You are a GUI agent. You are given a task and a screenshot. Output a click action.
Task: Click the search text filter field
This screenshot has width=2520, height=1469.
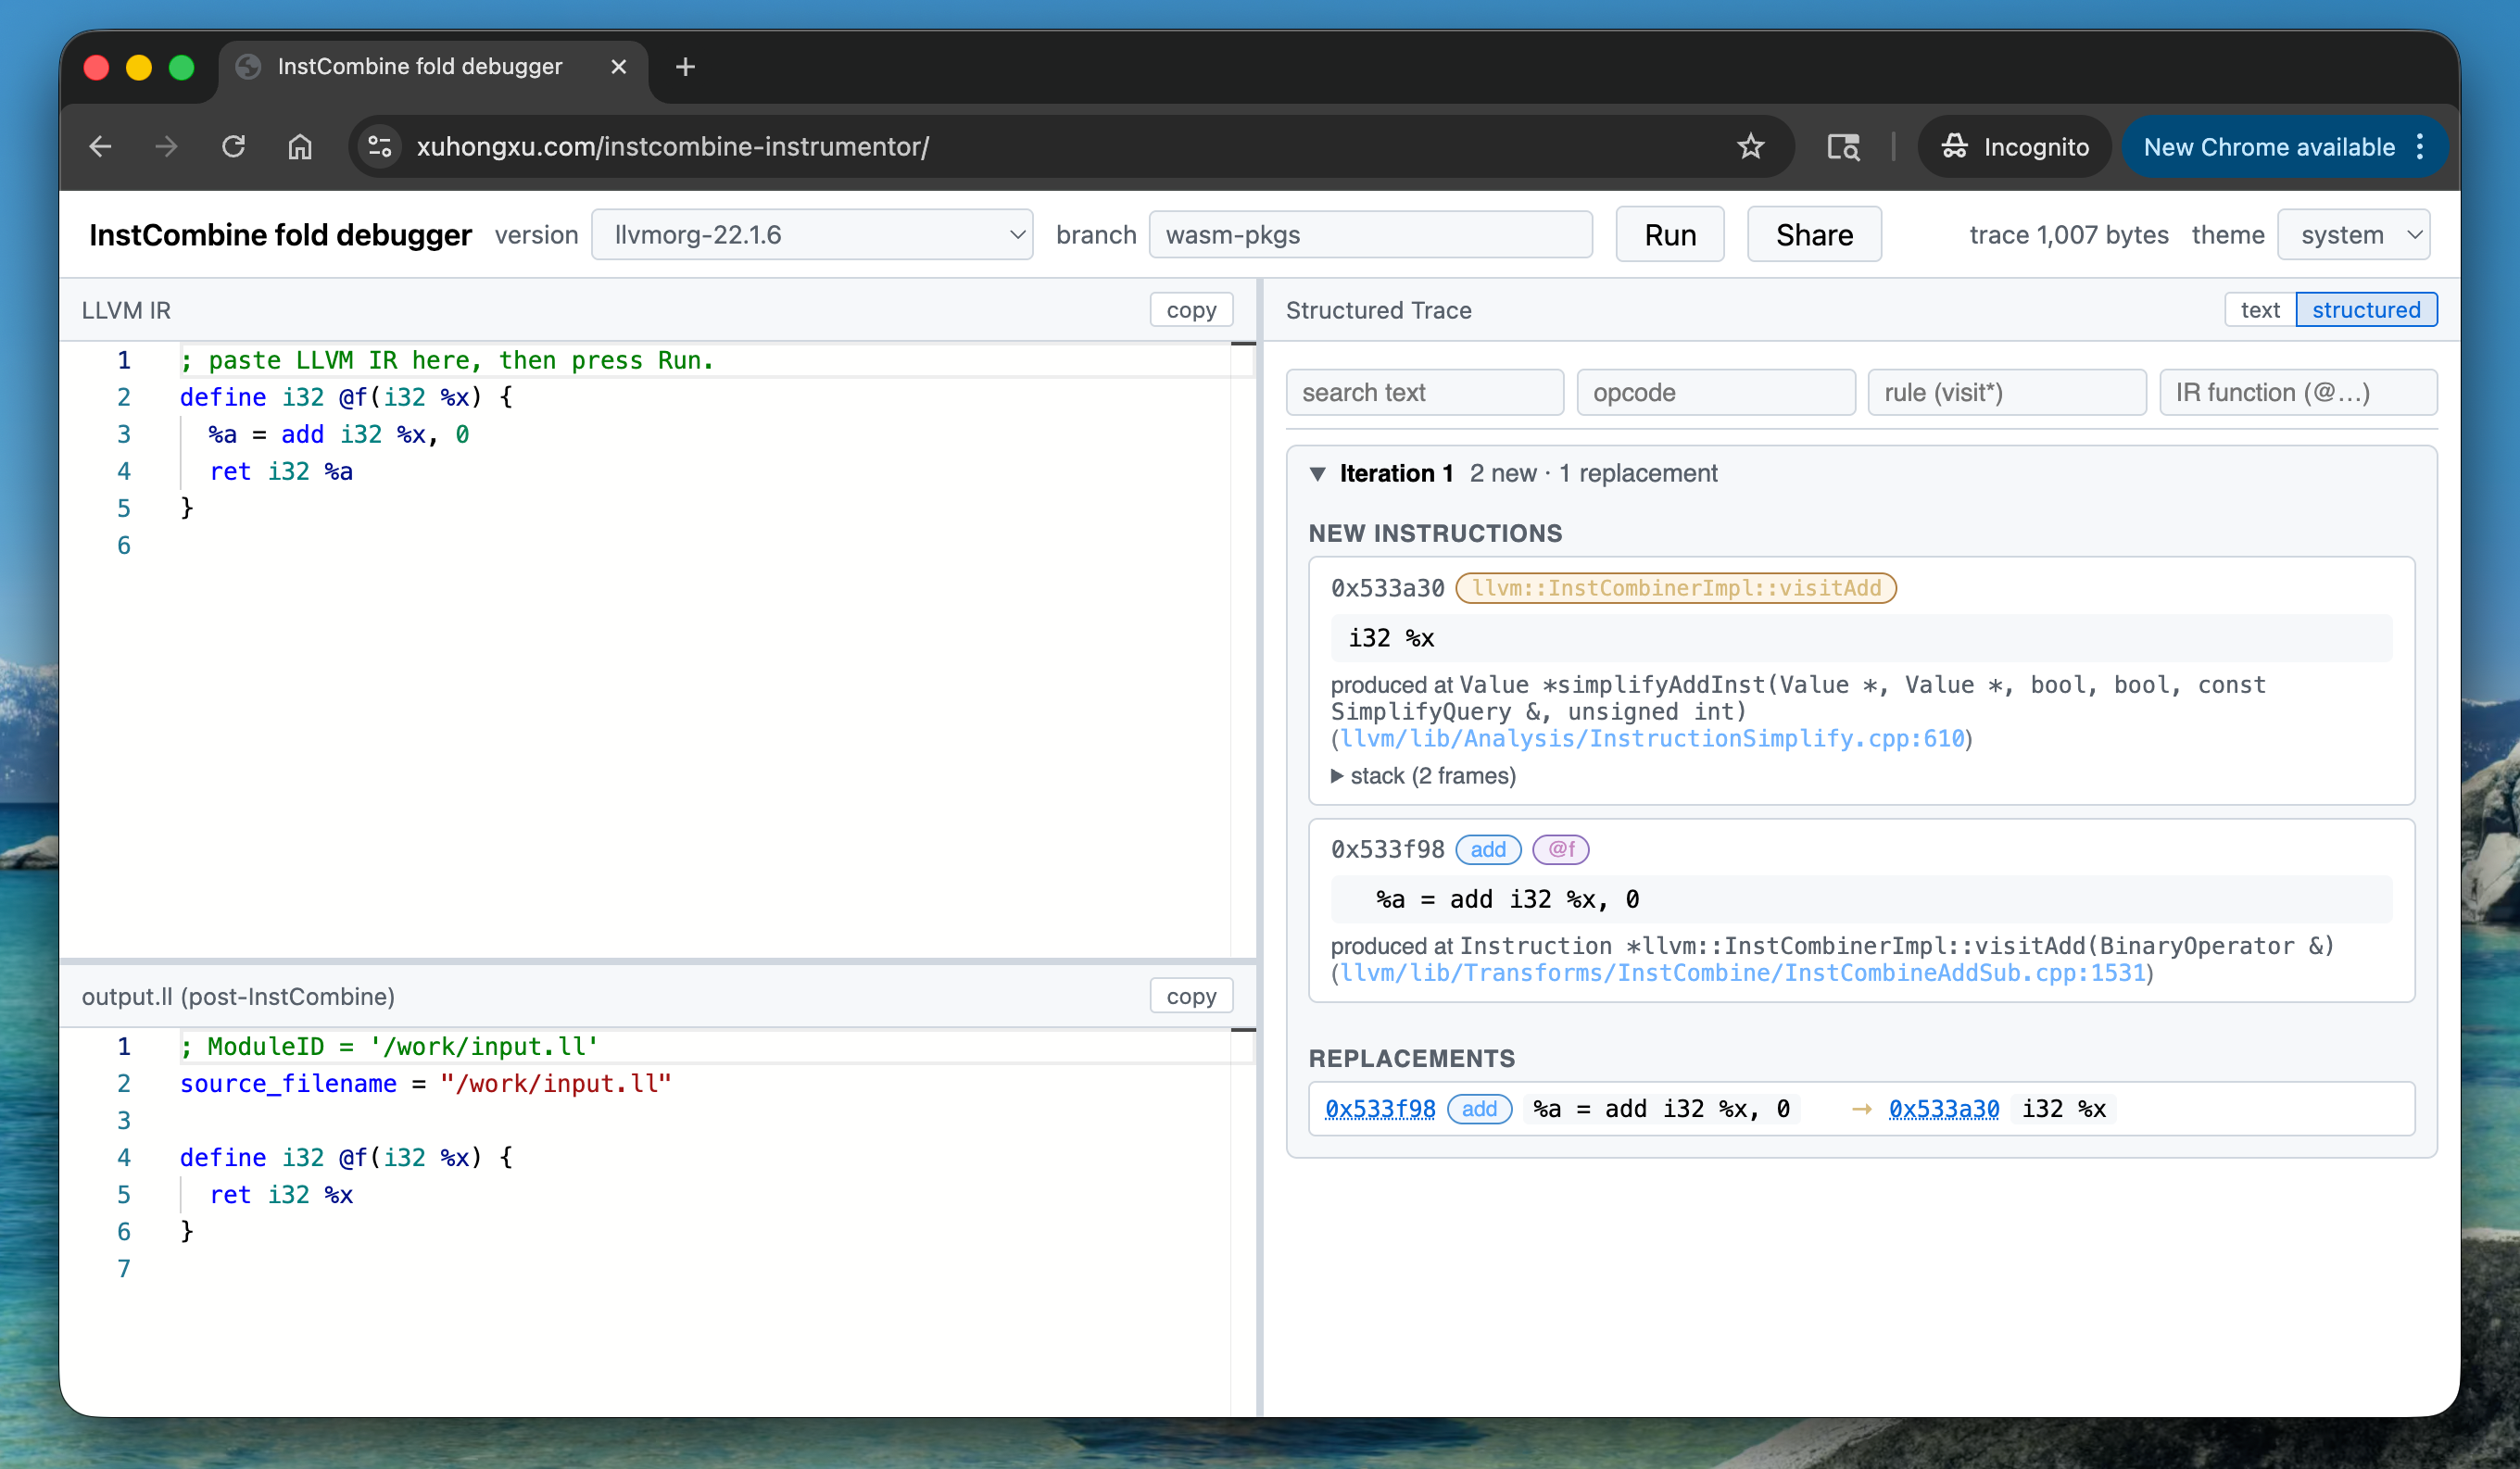pyautogui.click(x=1424, y=392)
